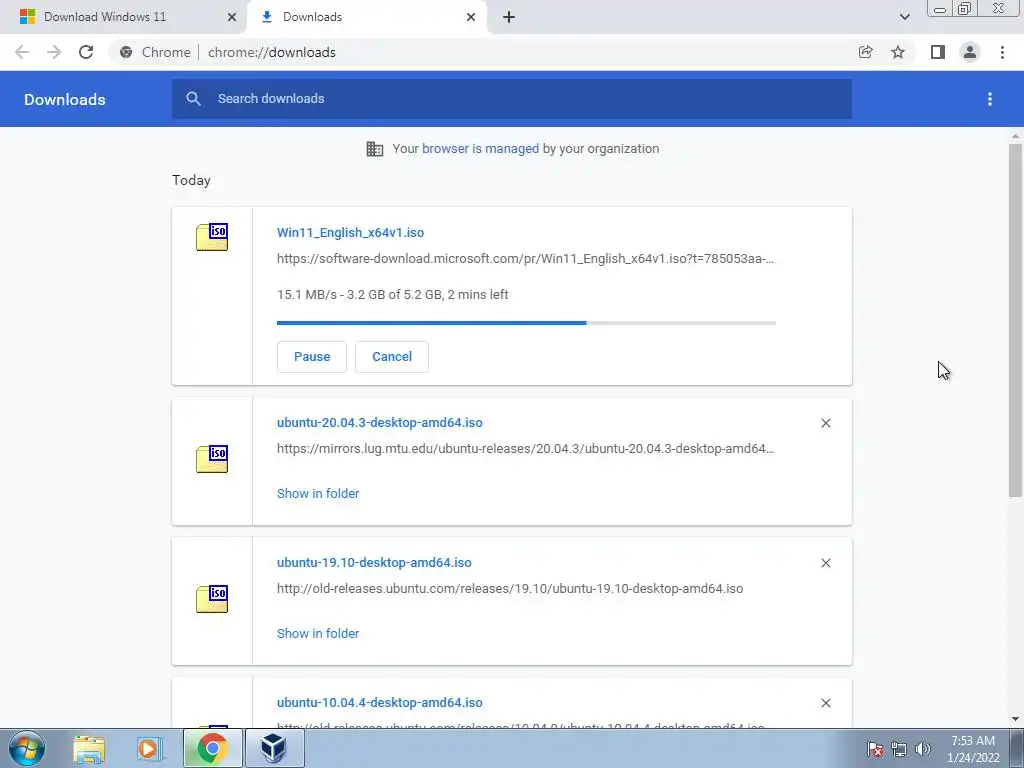1024x768 pixels.
Task: Close the Downloads tab
Action: click(471, 17)
